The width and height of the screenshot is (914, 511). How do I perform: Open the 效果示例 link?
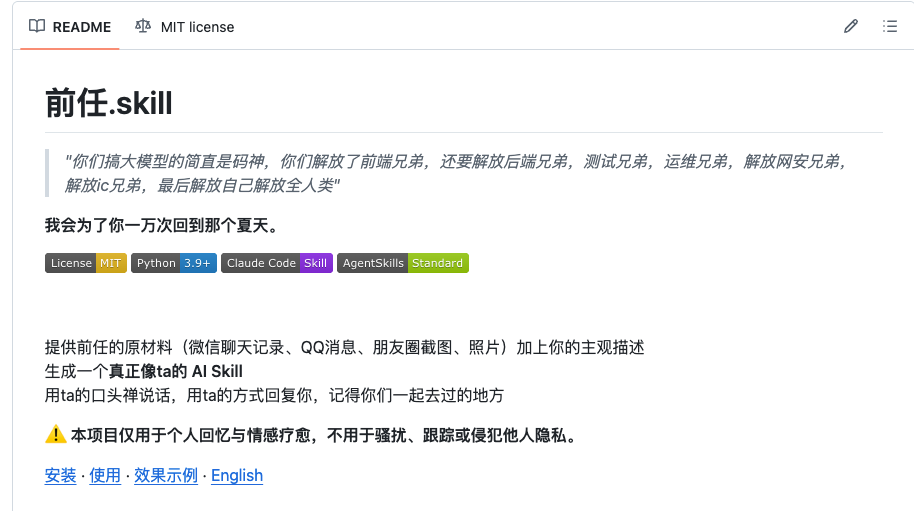[166, 475]
